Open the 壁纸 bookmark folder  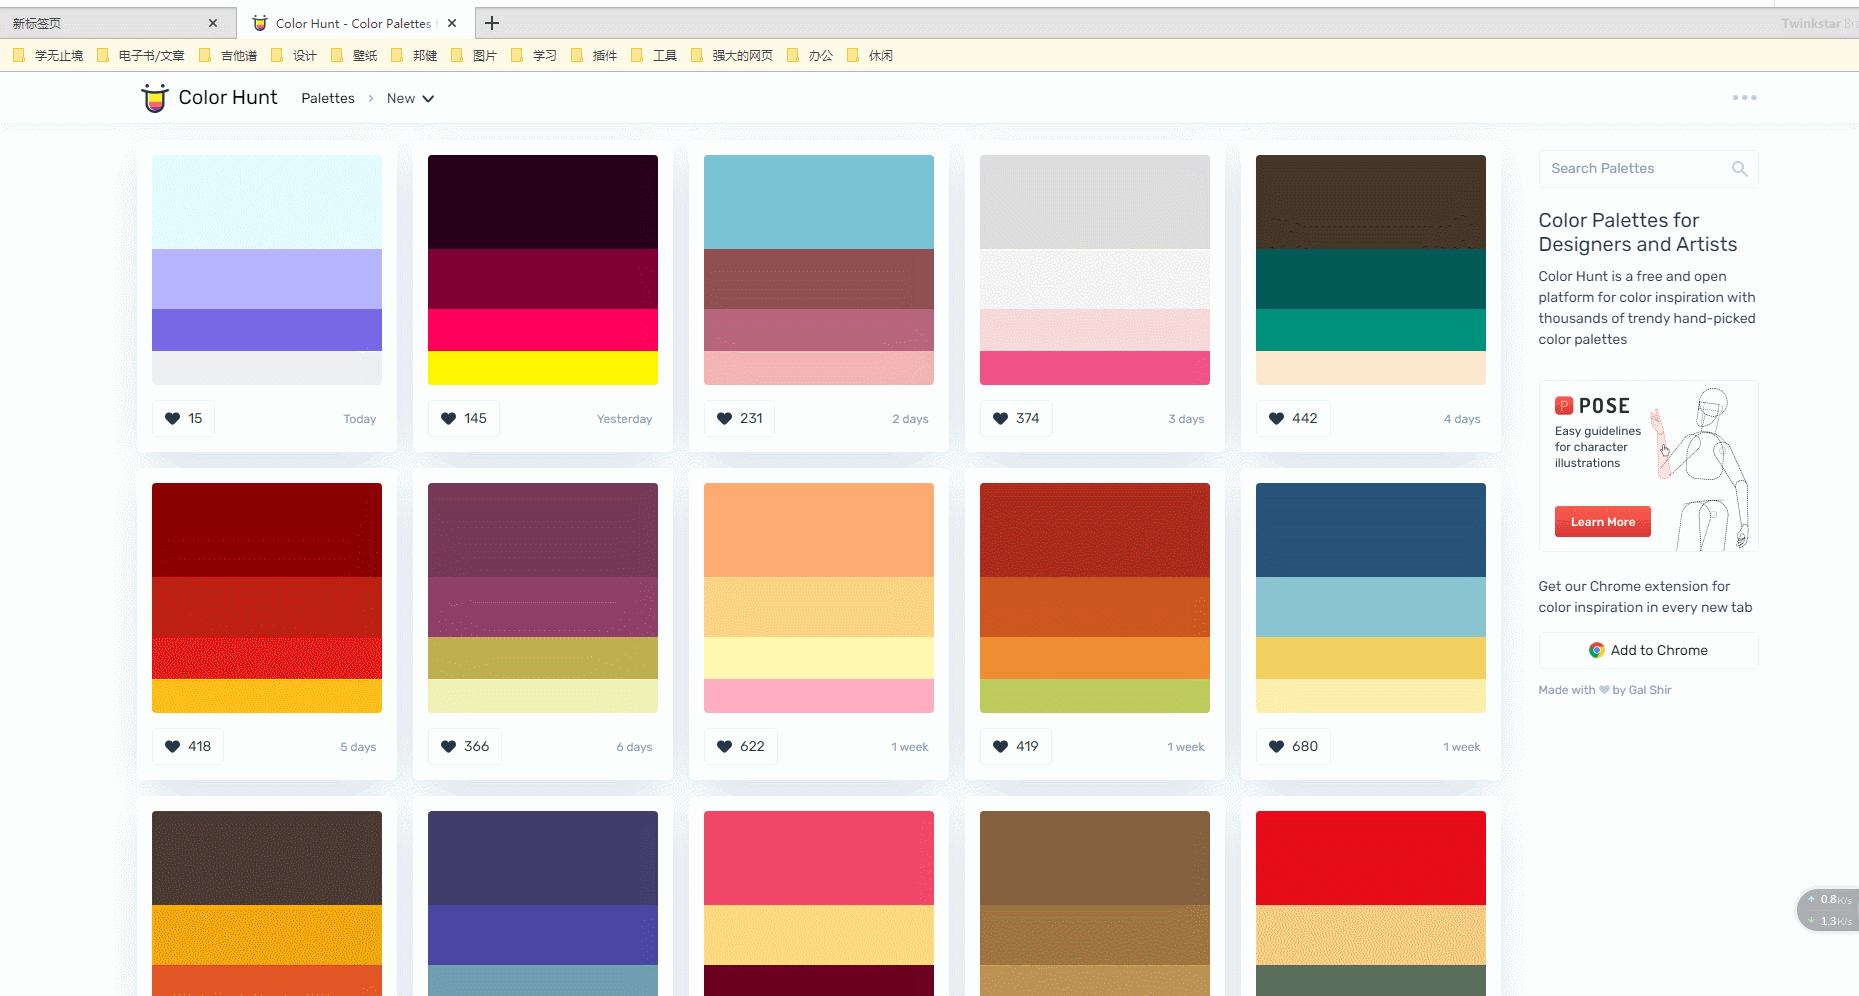355,55
